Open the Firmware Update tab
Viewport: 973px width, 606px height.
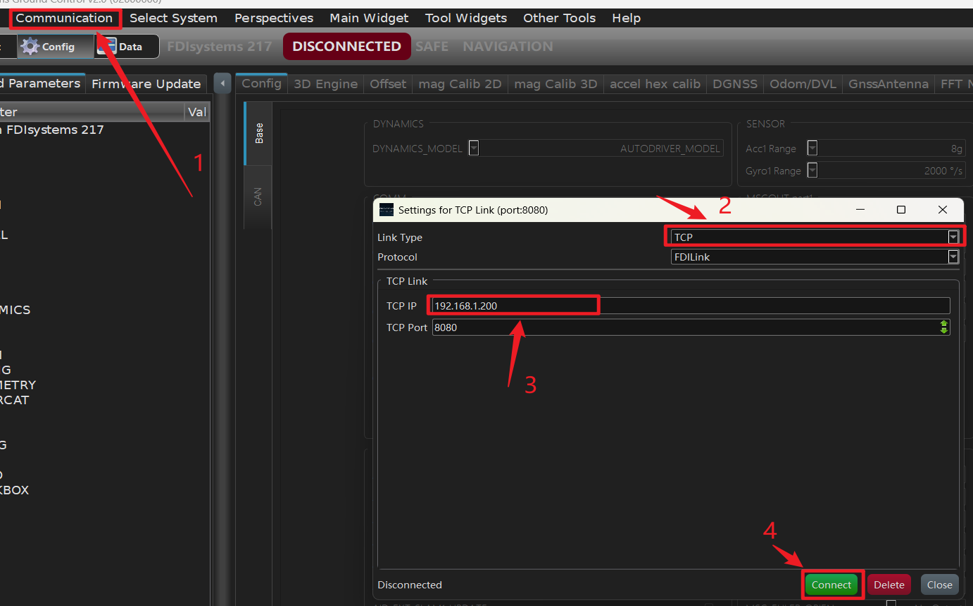point(146,84)
